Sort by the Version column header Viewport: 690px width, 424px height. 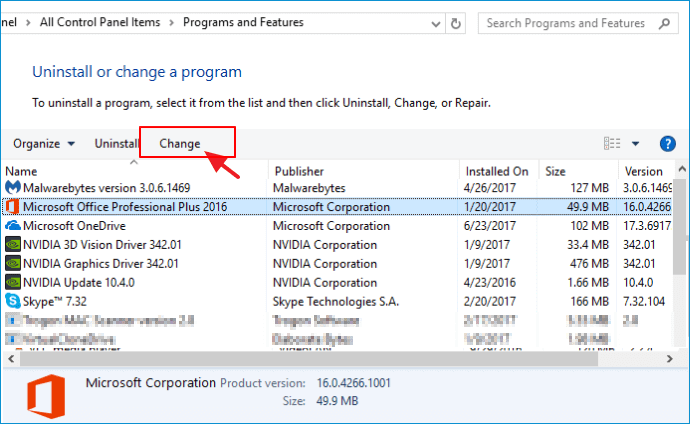point(646,171)
